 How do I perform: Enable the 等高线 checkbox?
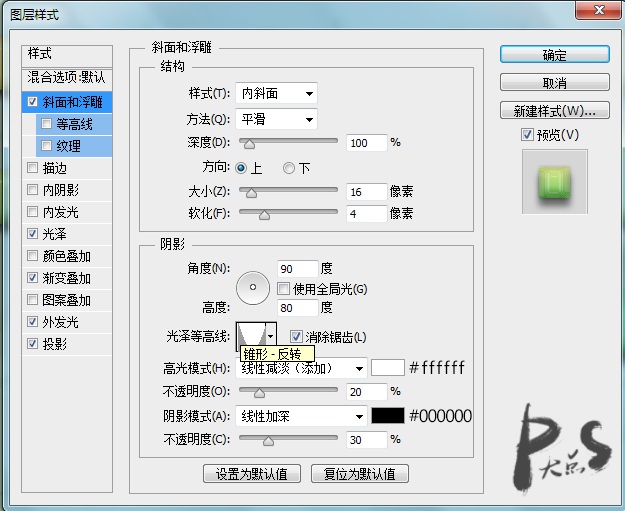[x=46, y=124]
